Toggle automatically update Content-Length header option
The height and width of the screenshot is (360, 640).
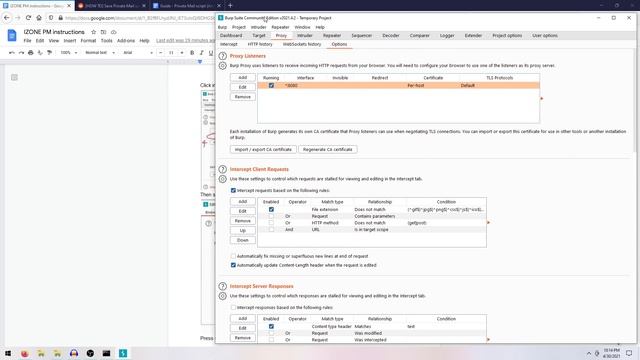(x=233, y=265)
